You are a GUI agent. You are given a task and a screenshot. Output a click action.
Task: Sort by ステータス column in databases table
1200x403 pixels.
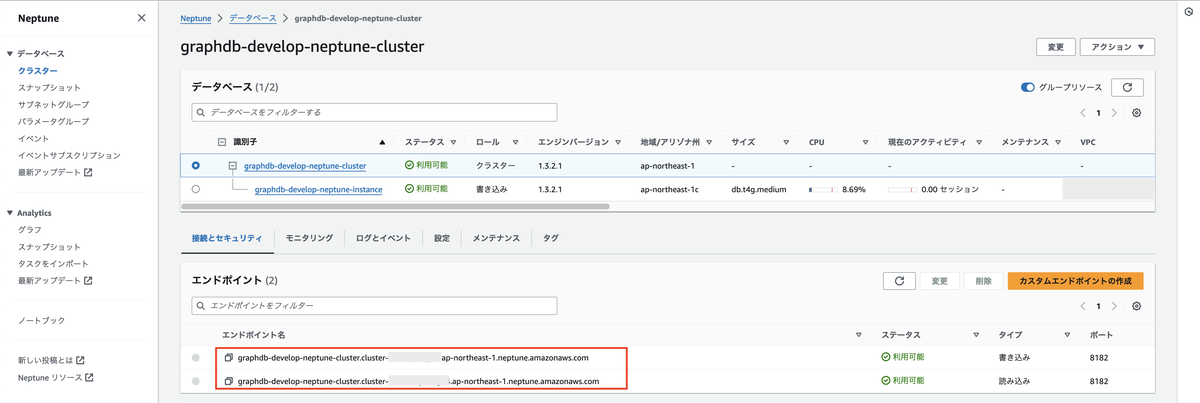(x=454, y=142)
